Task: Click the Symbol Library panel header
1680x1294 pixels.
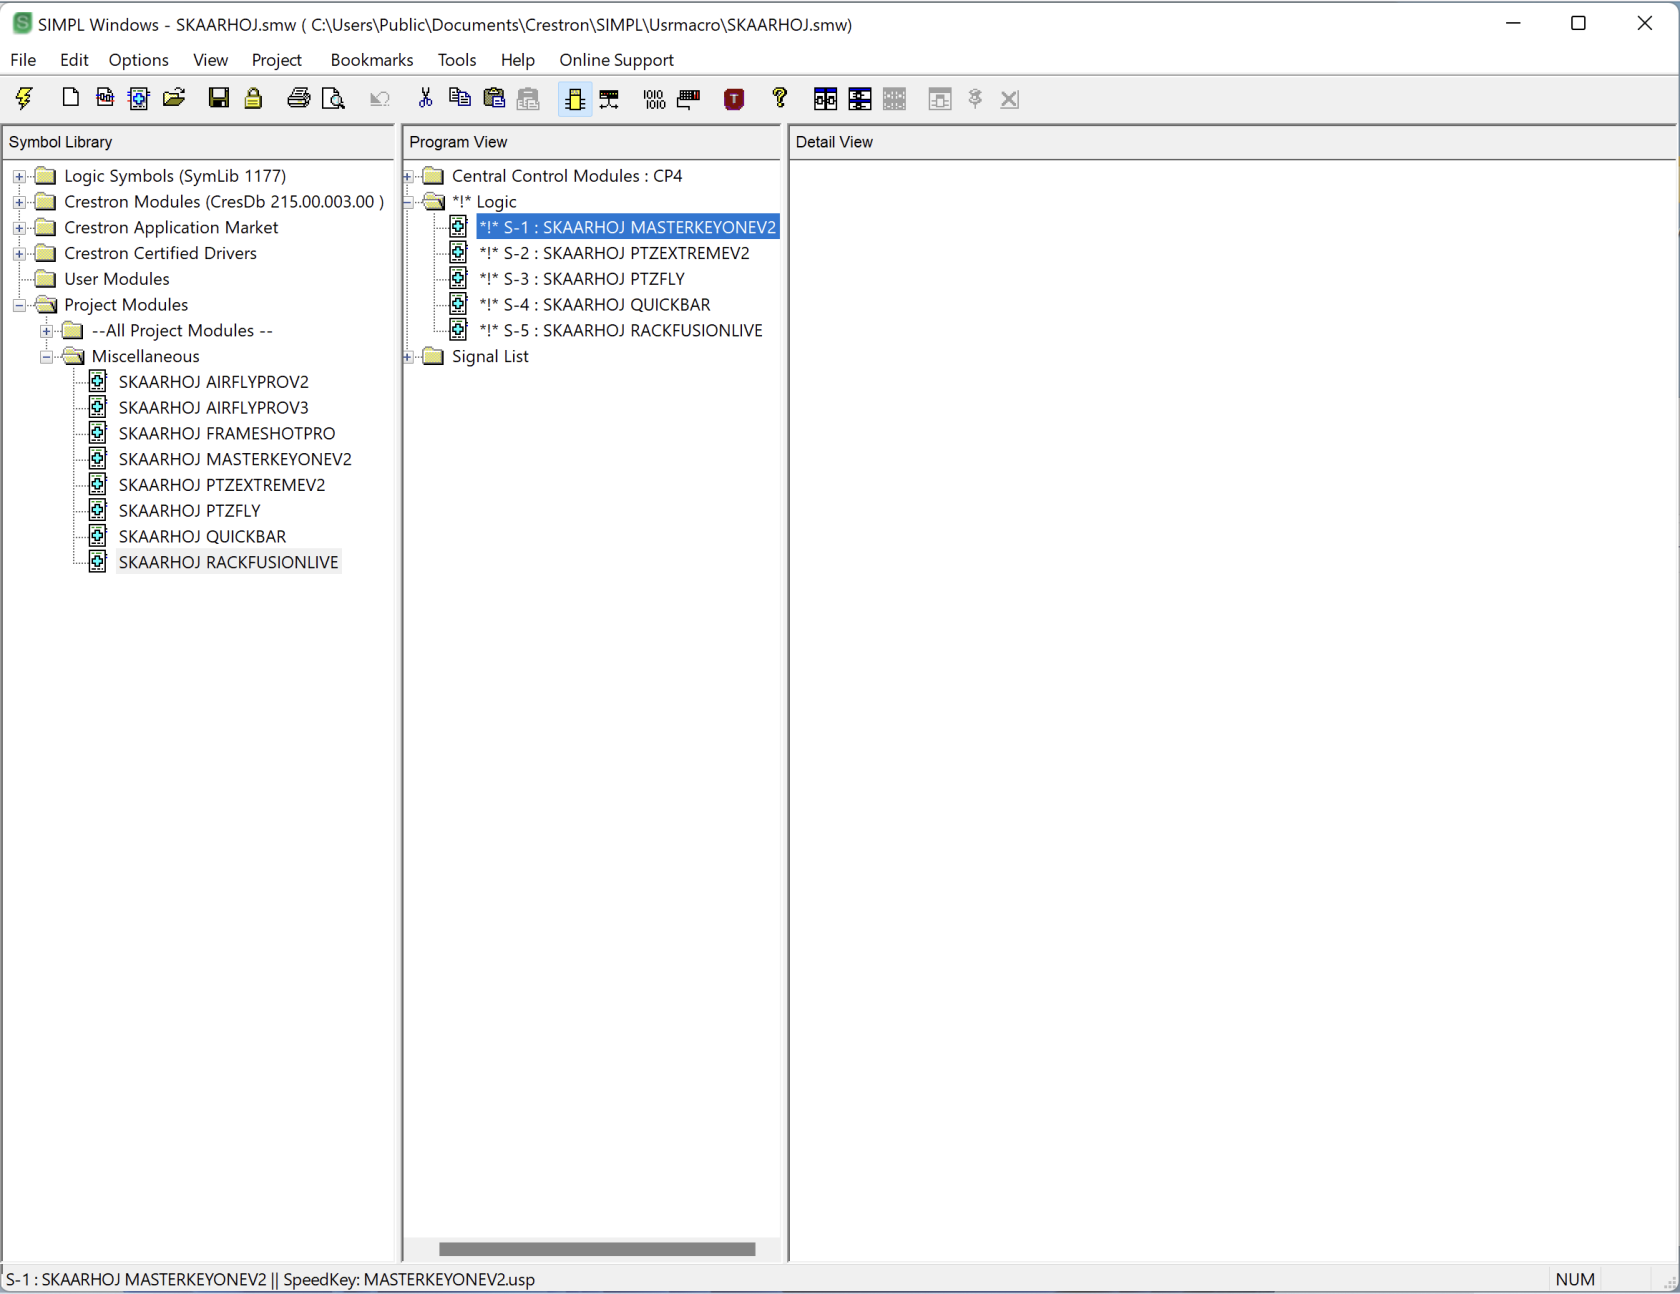Action: tap(198, 142)
